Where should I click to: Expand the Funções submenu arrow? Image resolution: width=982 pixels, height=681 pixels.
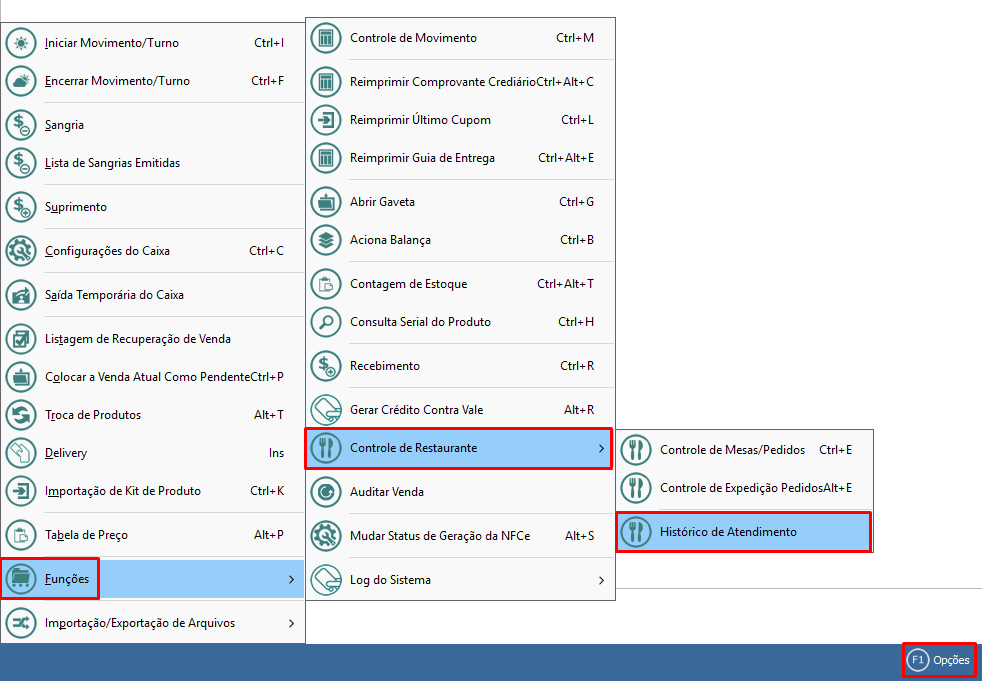291,579
